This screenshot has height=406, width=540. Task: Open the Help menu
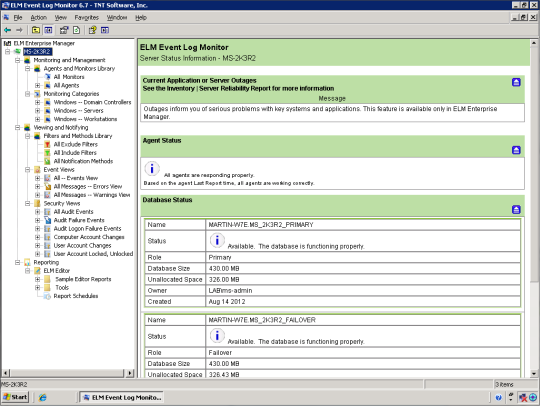pyautogui.click(x=141, y=18)
